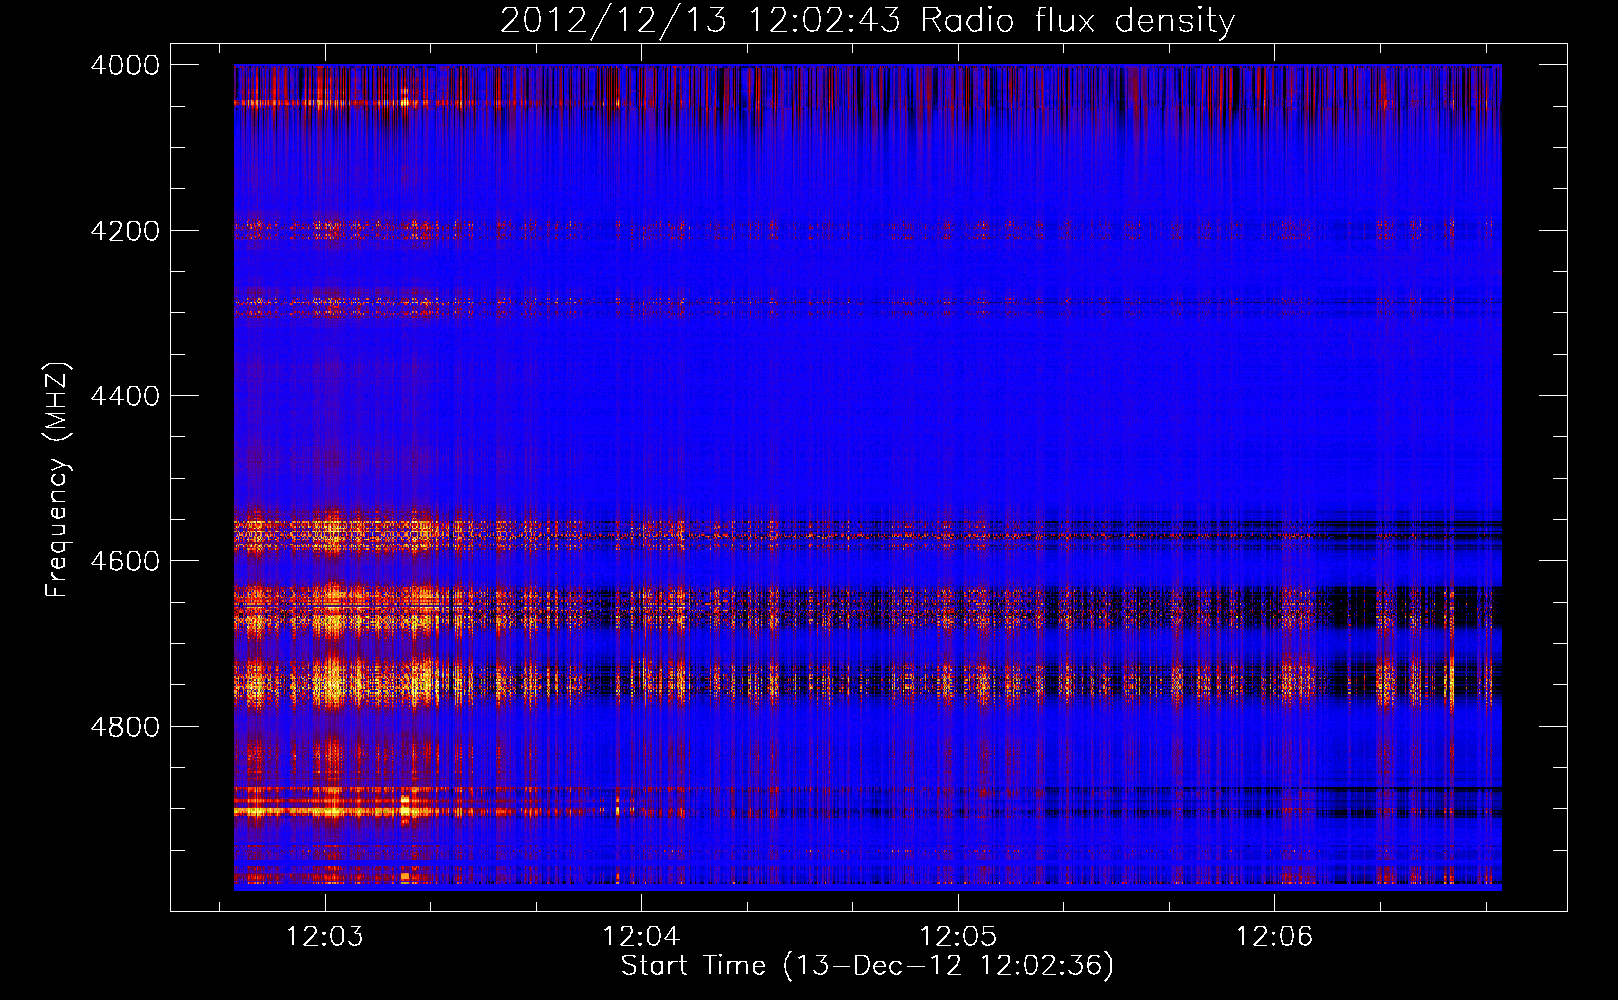This screenshot has width=1618, height=1000.
Task: Select the 4000 frequency tick label
Action: [x=125, y=65]
